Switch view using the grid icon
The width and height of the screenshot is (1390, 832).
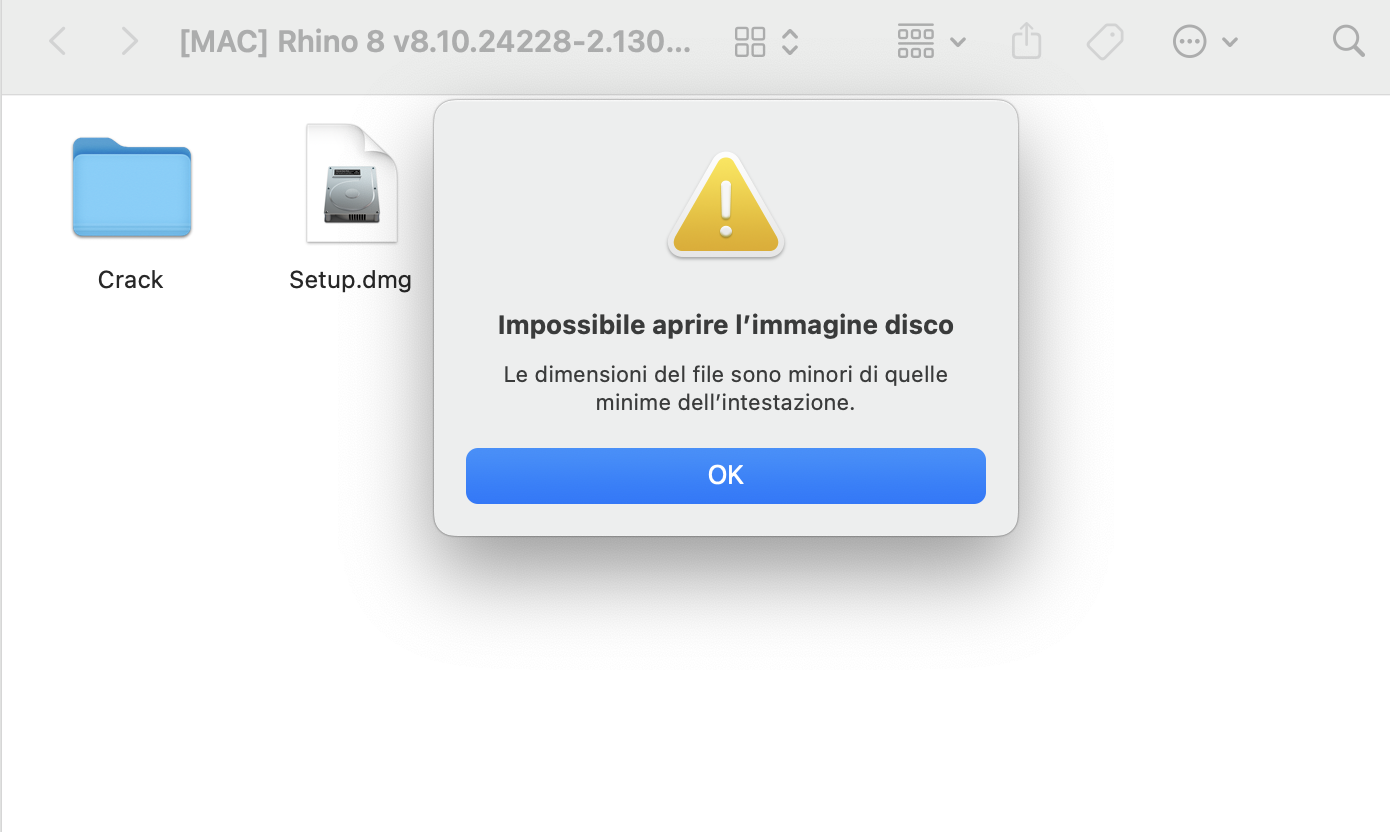pyautogui.click(x=750, y=41)
